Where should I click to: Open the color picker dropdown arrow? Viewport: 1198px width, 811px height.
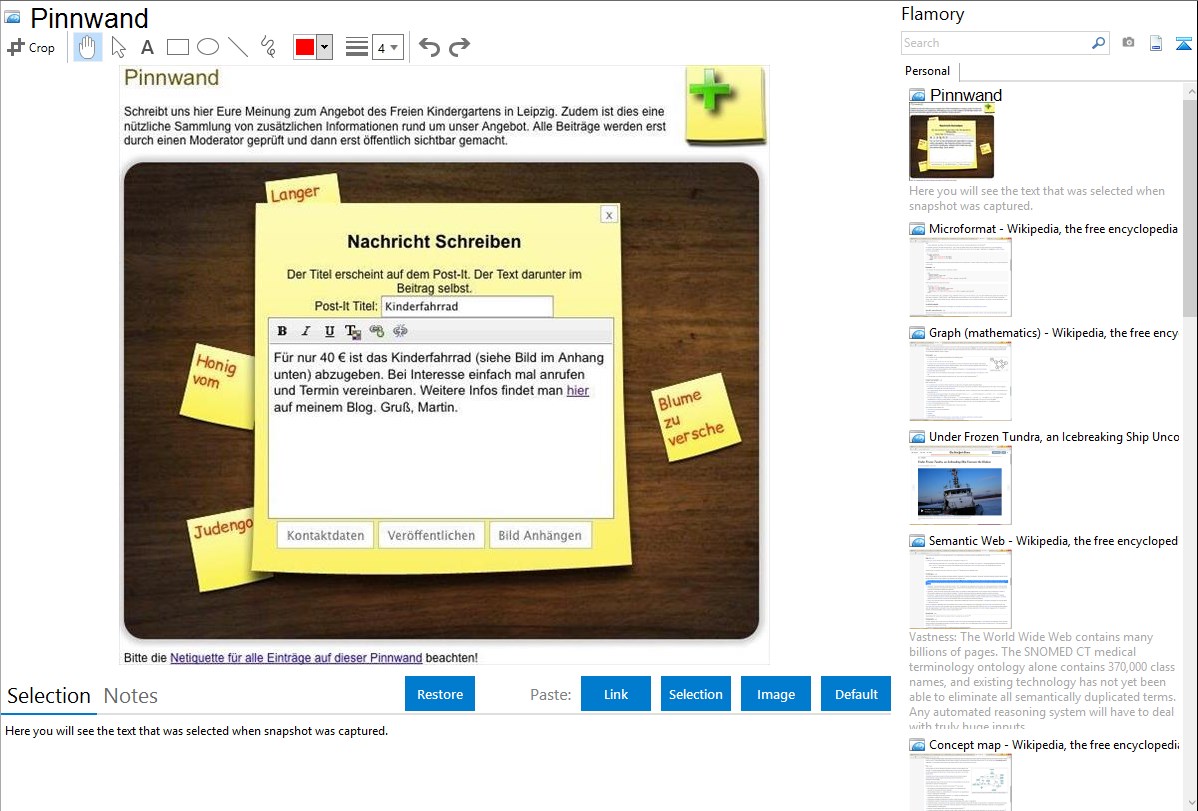[x=324, y=47]
